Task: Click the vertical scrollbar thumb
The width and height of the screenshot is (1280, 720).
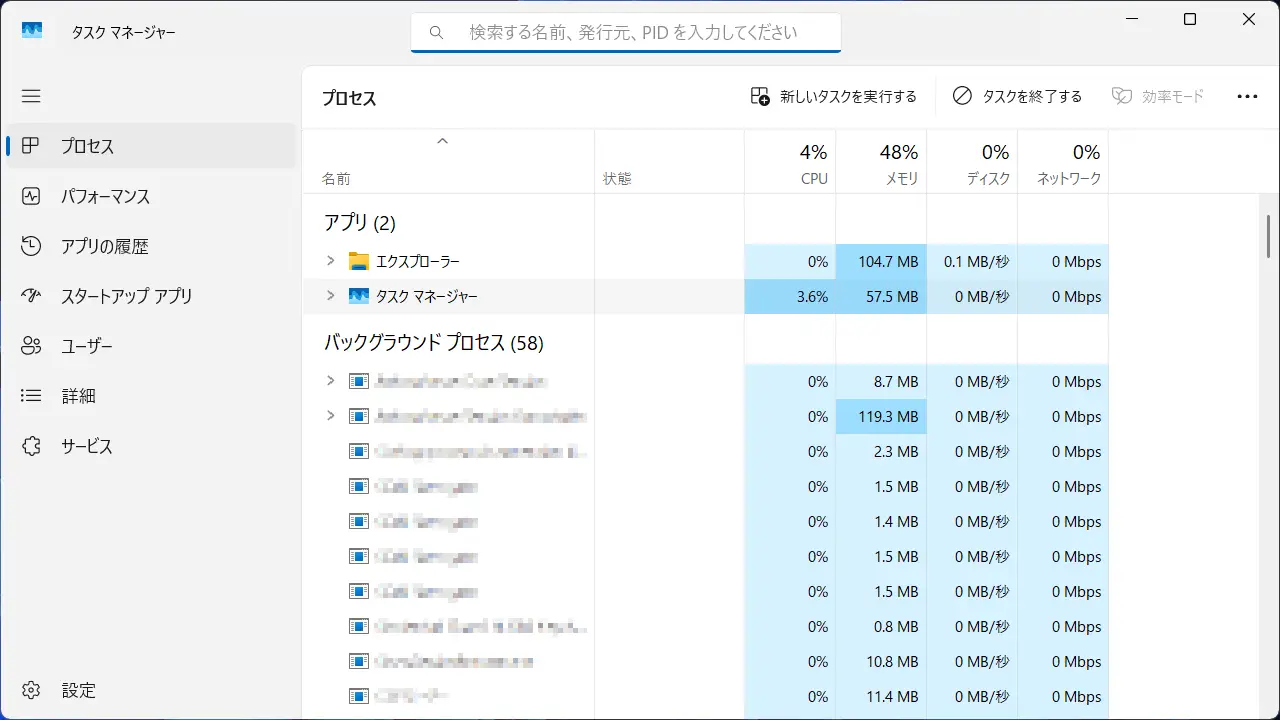Action: pos(1269,236)
